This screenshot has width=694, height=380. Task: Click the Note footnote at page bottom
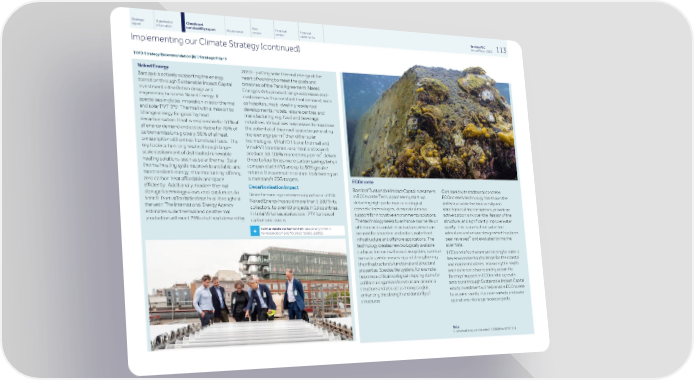pos(484,328)
